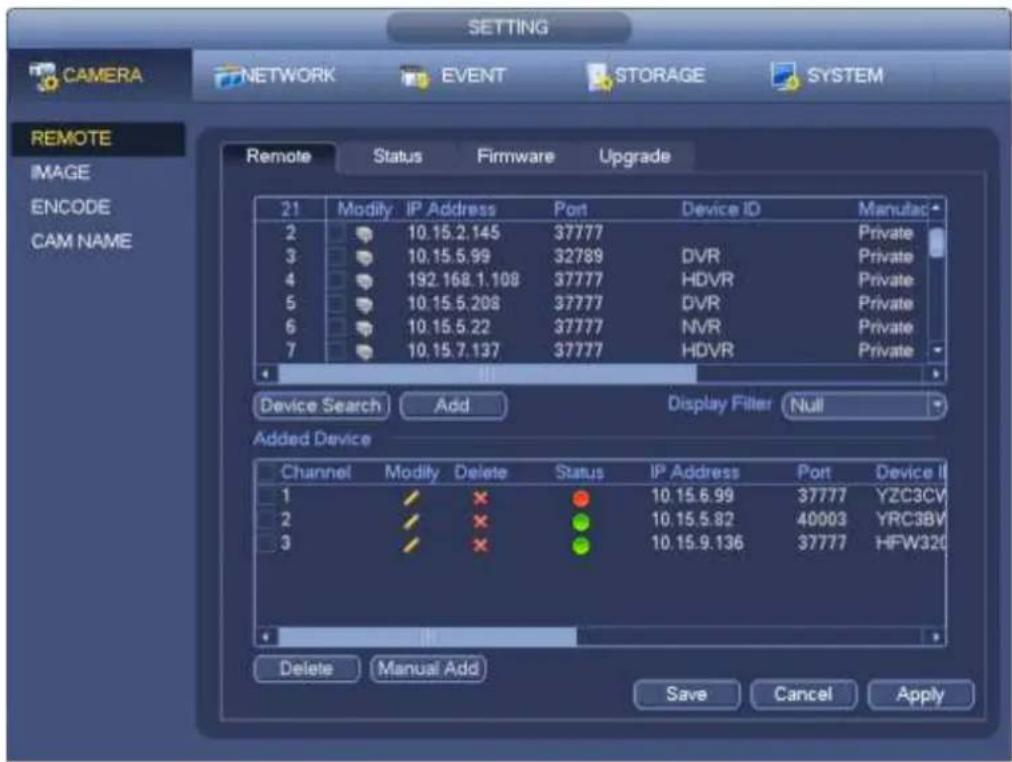Check the box for device row 3

coord(337,257)
